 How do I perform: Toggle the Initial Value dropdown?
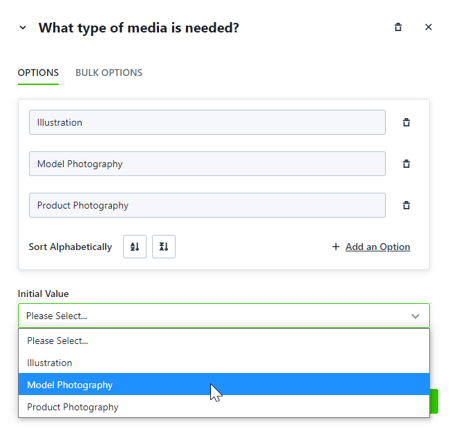(x=224, y=315)
